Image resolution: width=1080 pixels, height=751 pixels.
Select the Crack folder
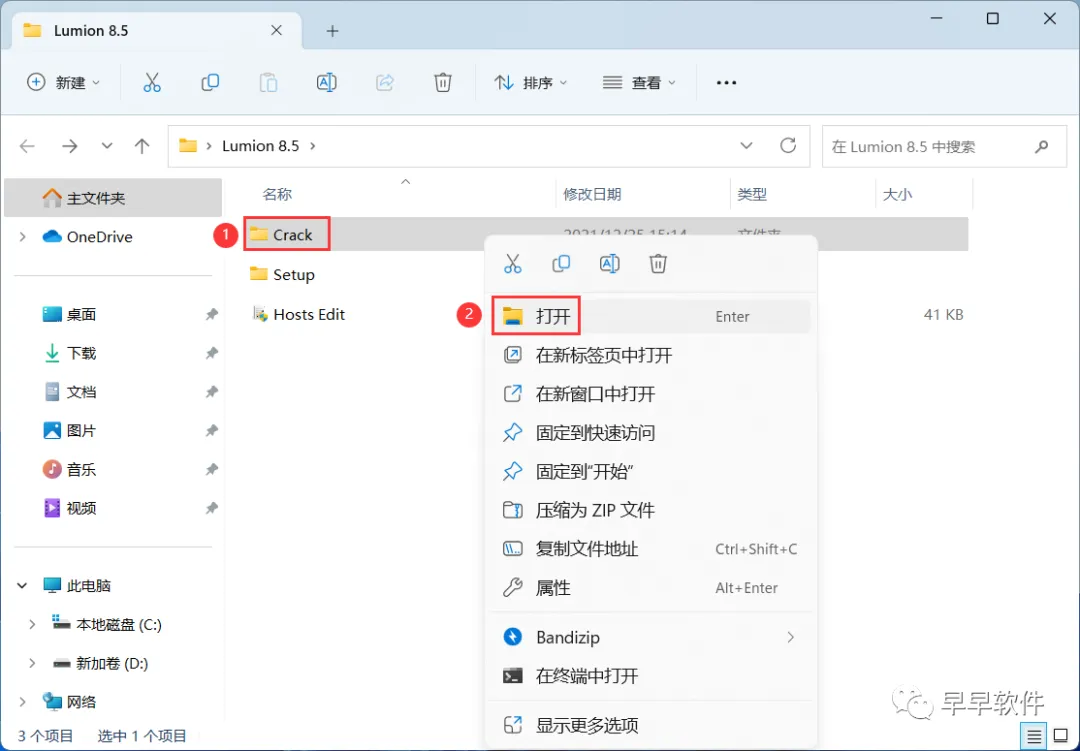coord(280,235)
